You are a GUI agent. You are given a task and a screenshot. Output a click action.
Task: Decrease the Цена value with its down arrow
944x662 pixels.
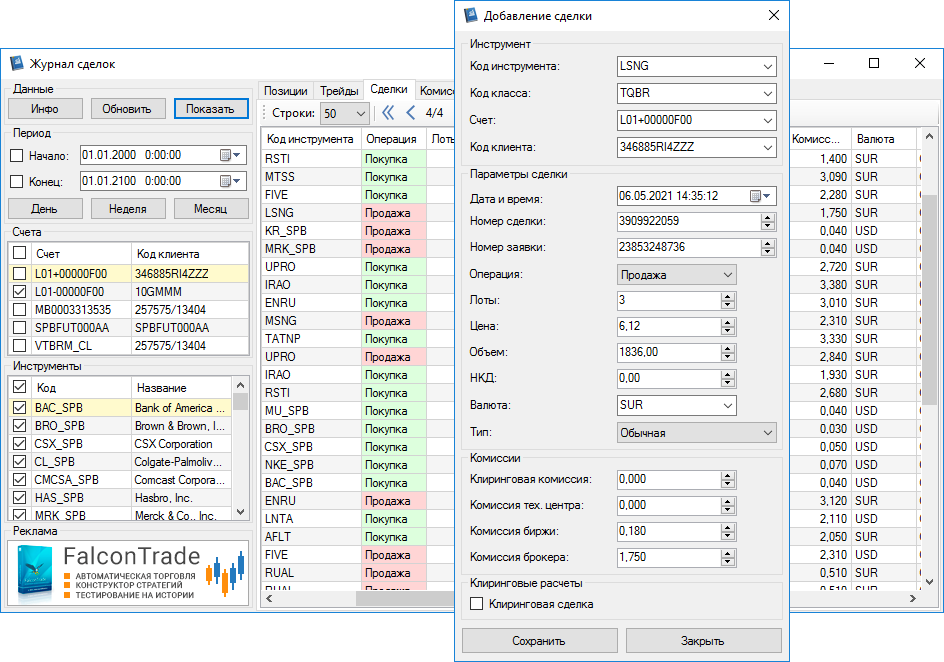[728, 331]
